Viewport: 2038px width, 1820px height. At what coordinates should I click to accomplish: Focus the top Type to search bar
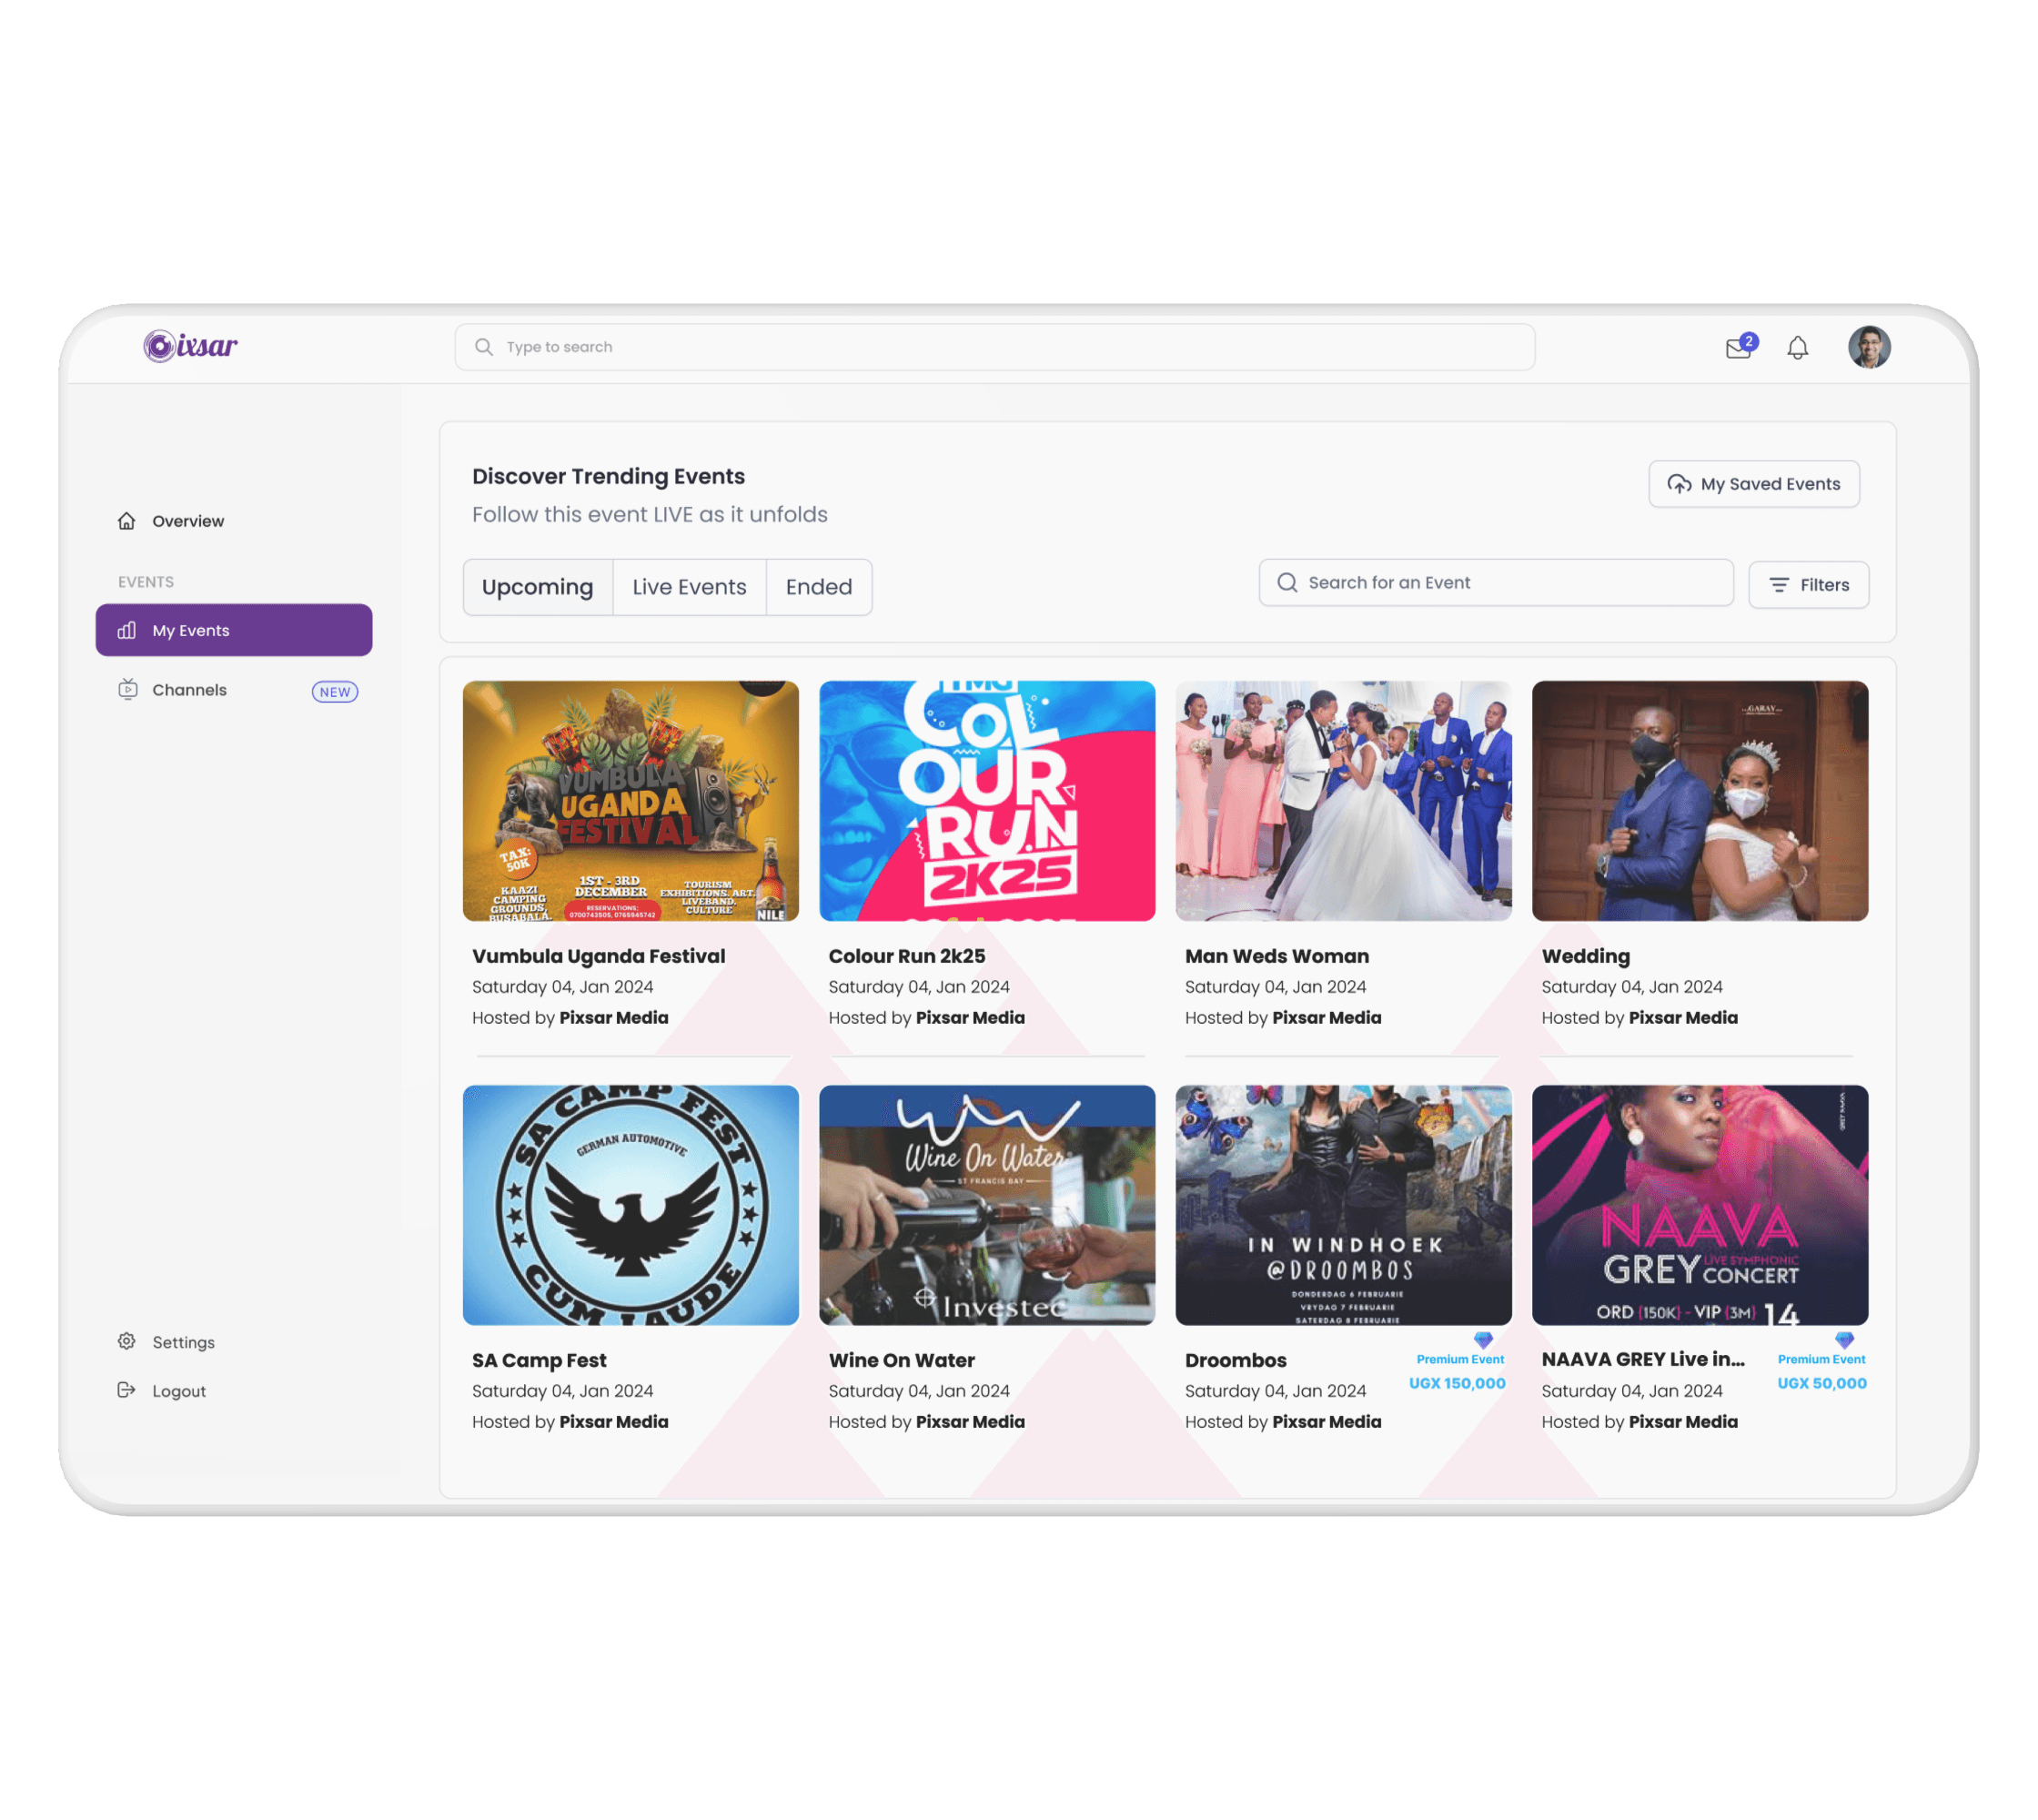(x=994, y=347)
